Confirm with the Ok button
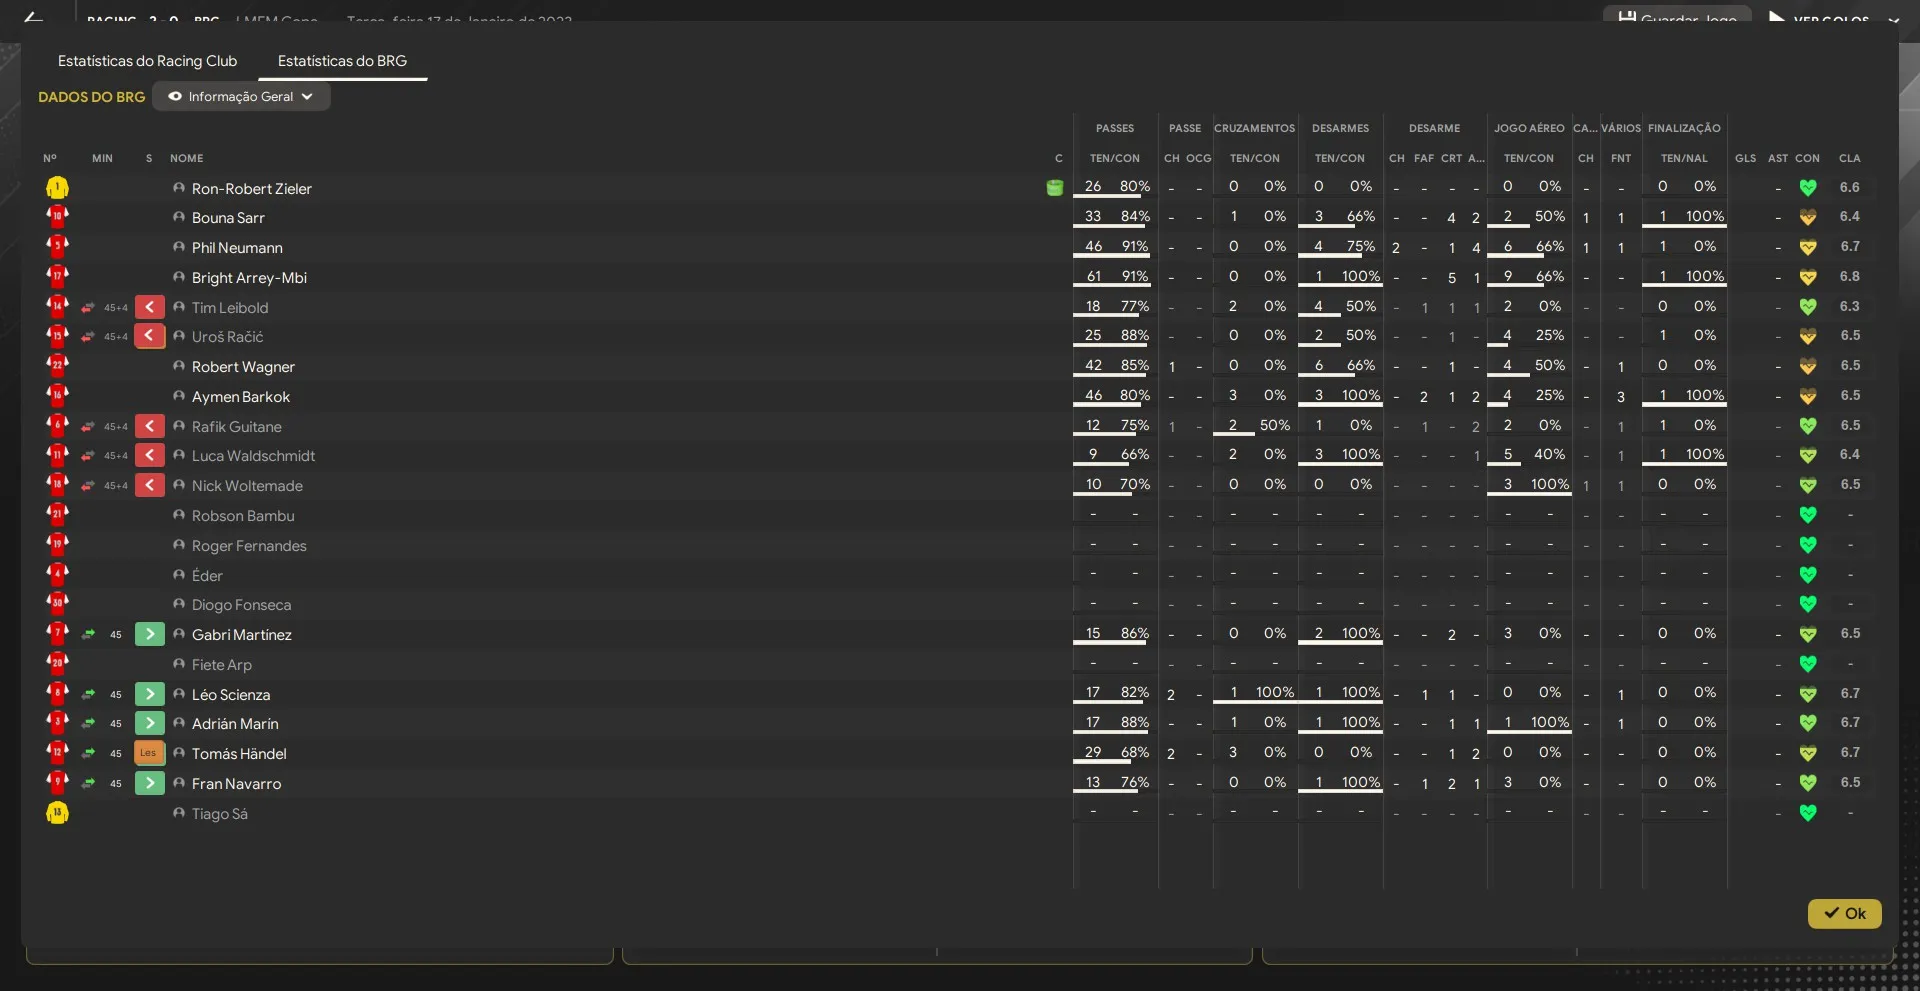The width and height of the screenshot is (1920, 991). 1844,913
